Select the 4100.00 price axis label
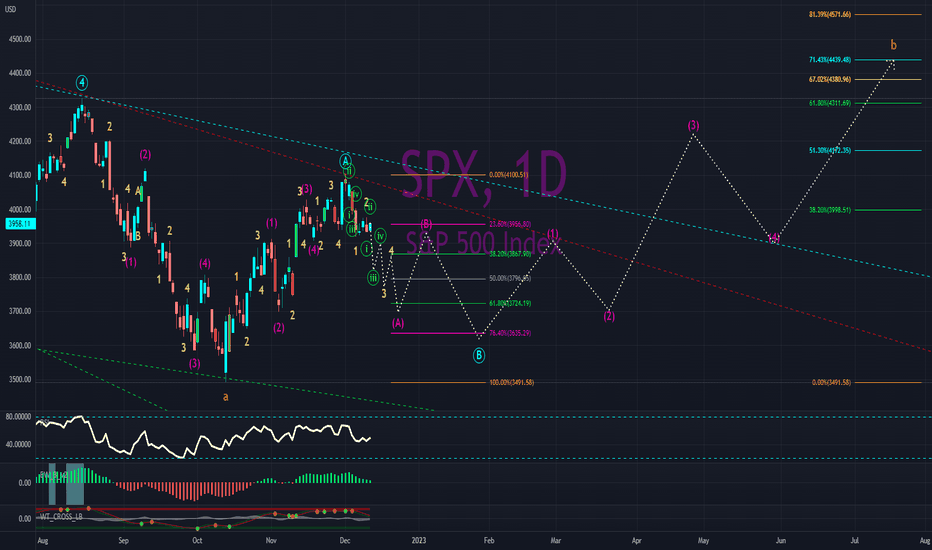 20,175
